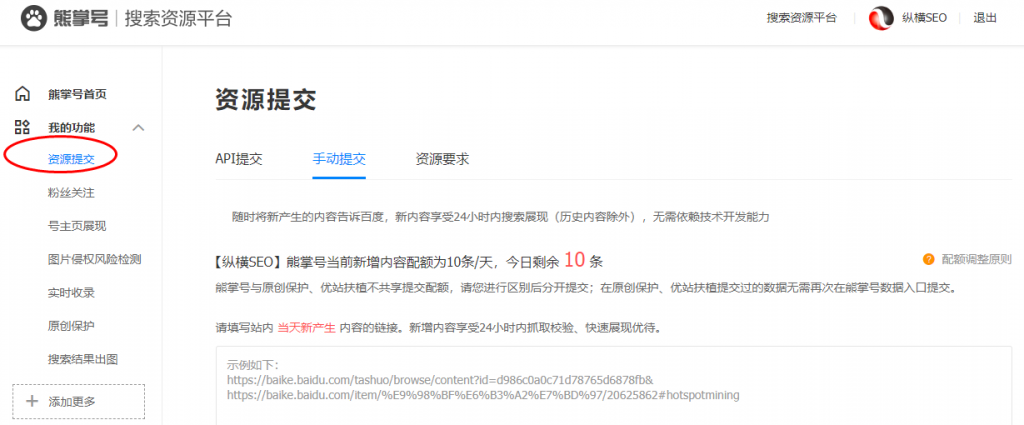Click the line starting with 随时将新产生的内容告诉百度

pyautogui.click(x=501, y=217)
